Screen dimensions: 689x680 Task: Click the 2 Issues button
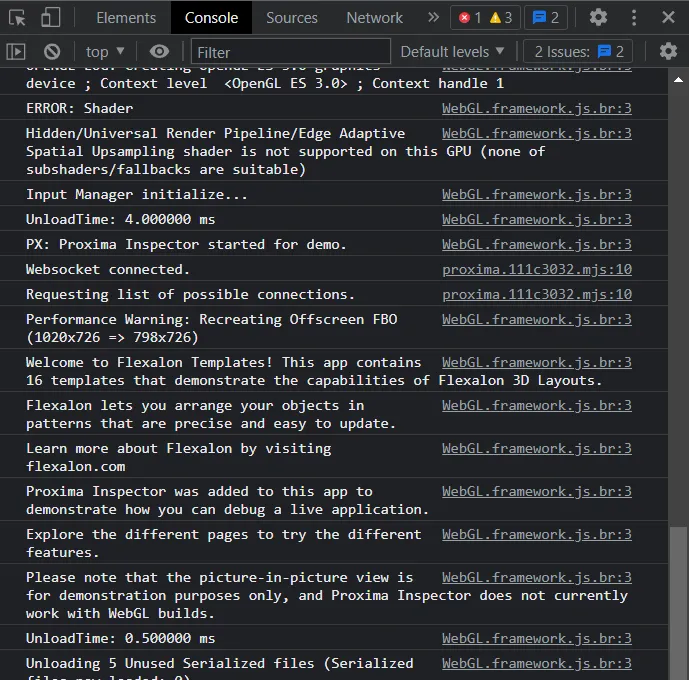click(578, 52)
